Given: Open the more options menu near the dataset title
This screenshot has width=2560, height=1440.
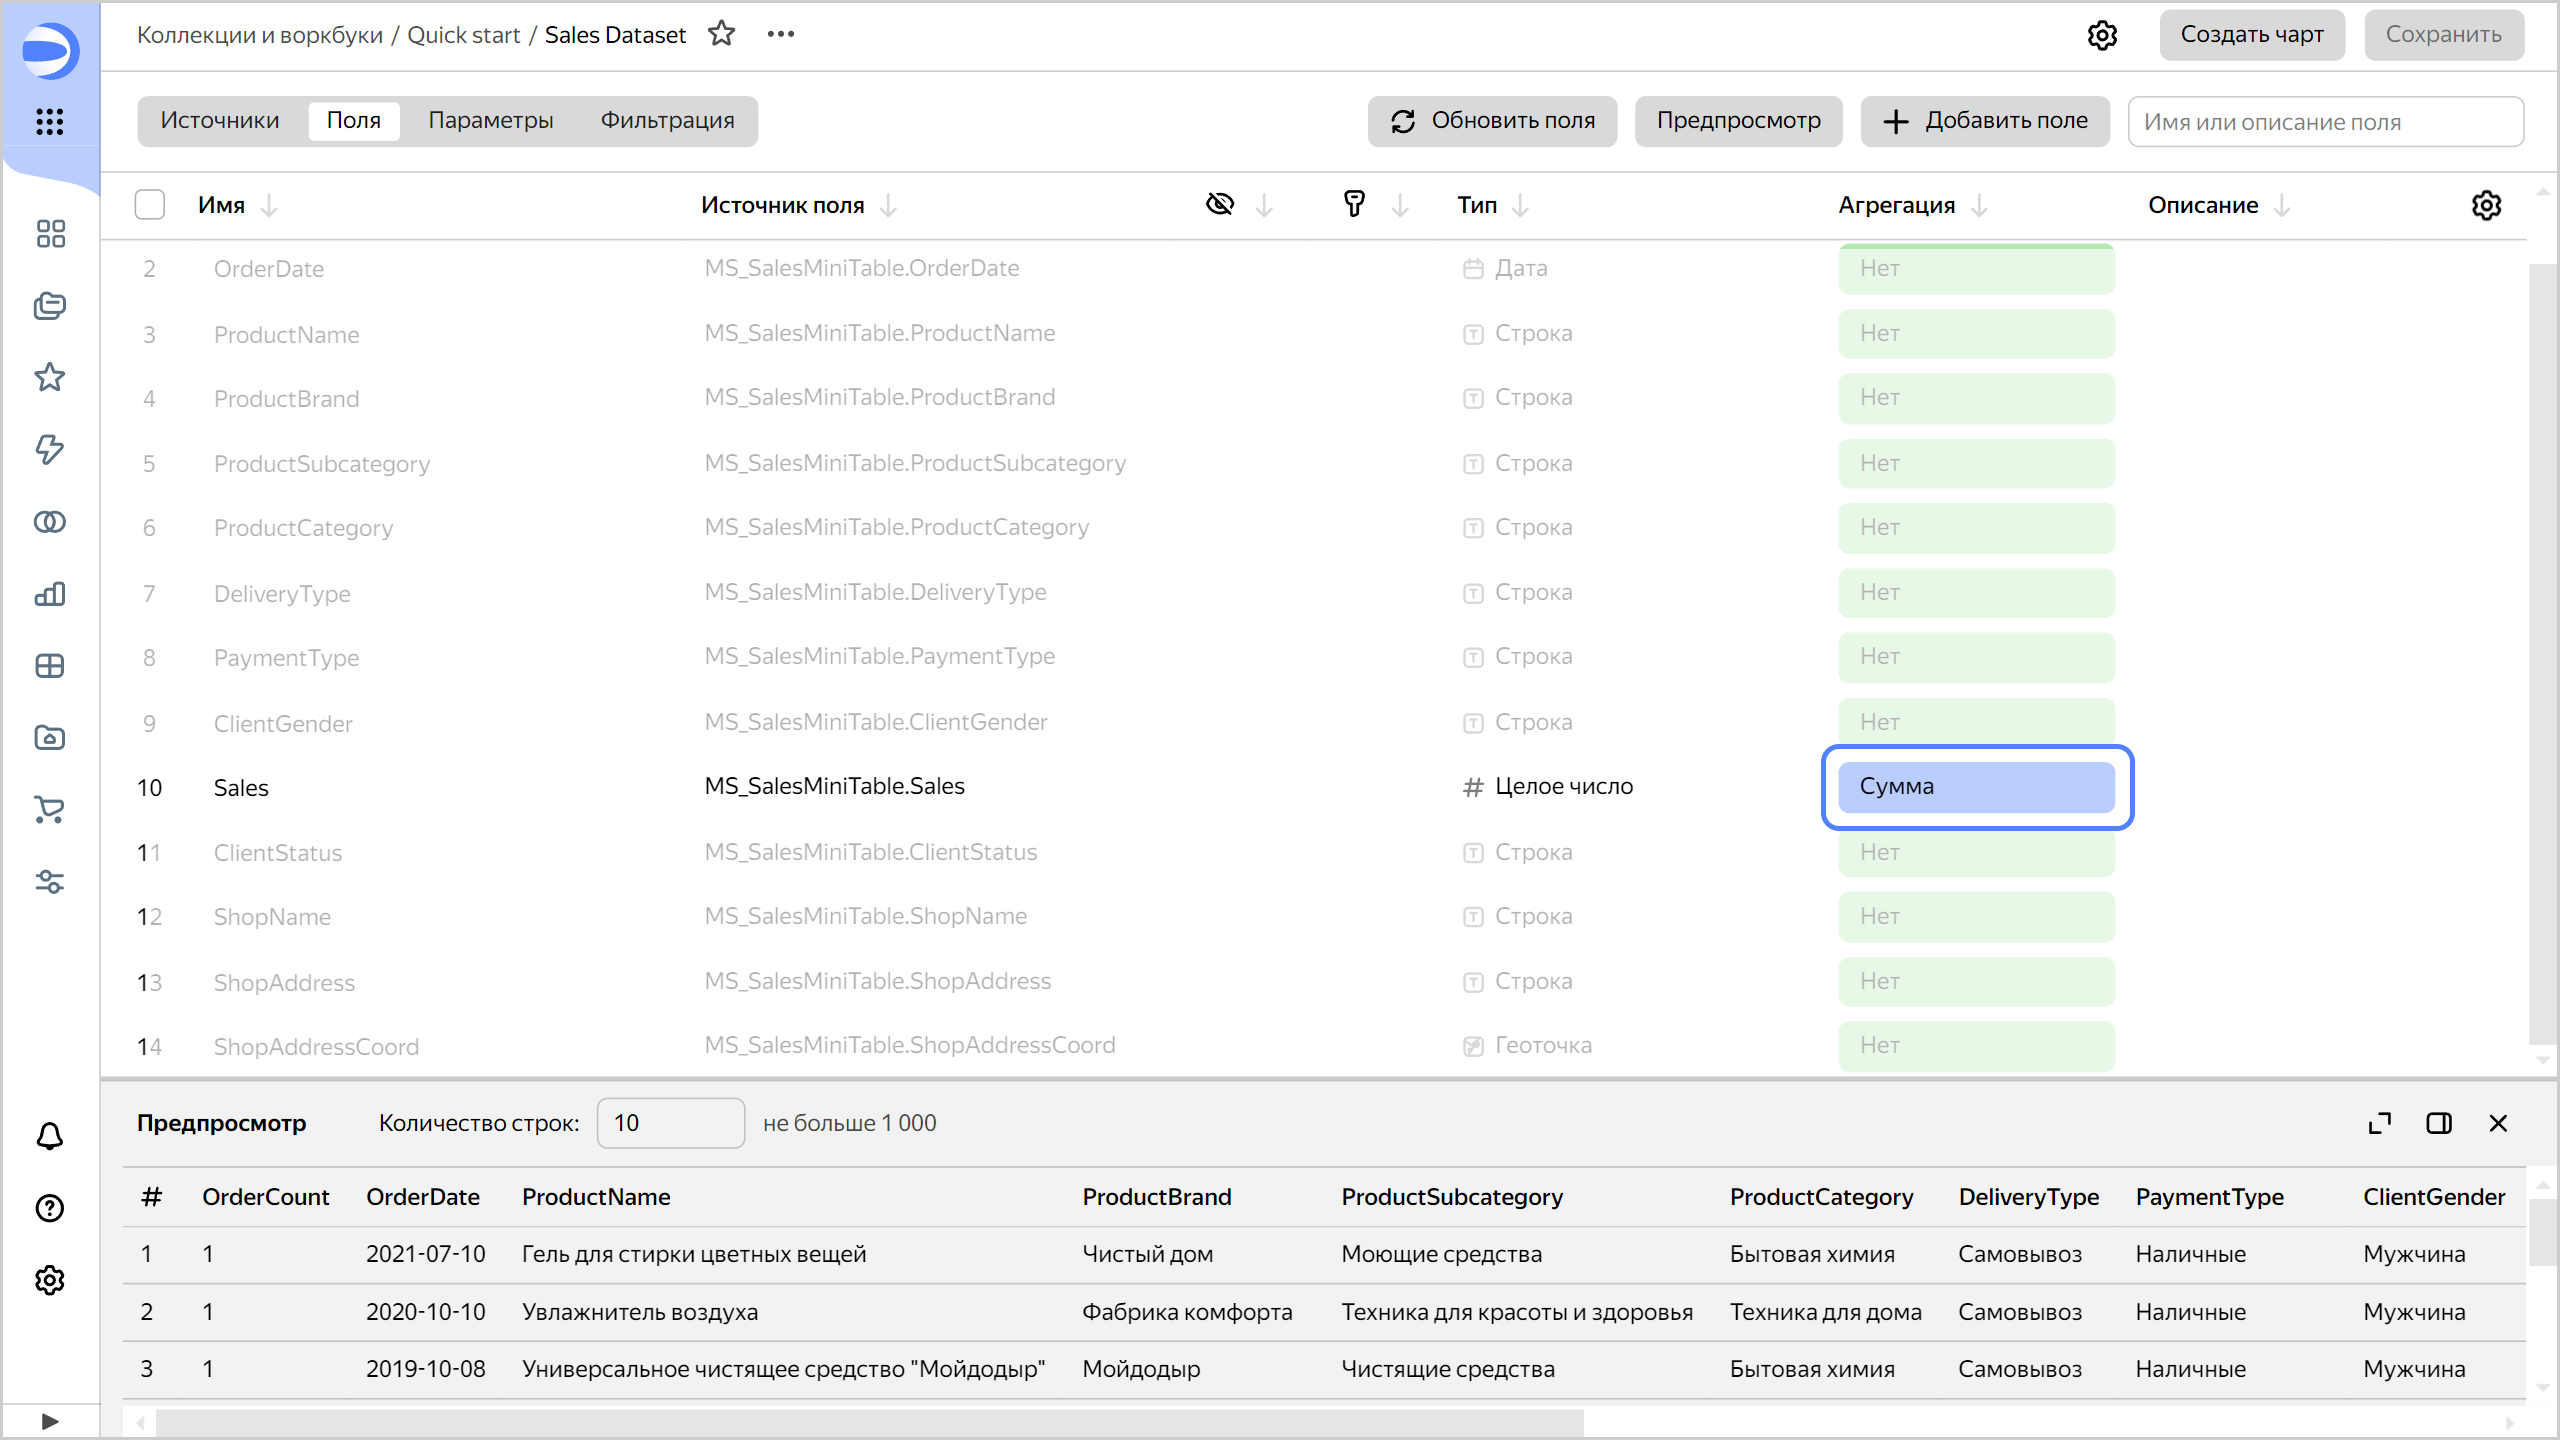Looking at the screenshot, I should [779, 34].
